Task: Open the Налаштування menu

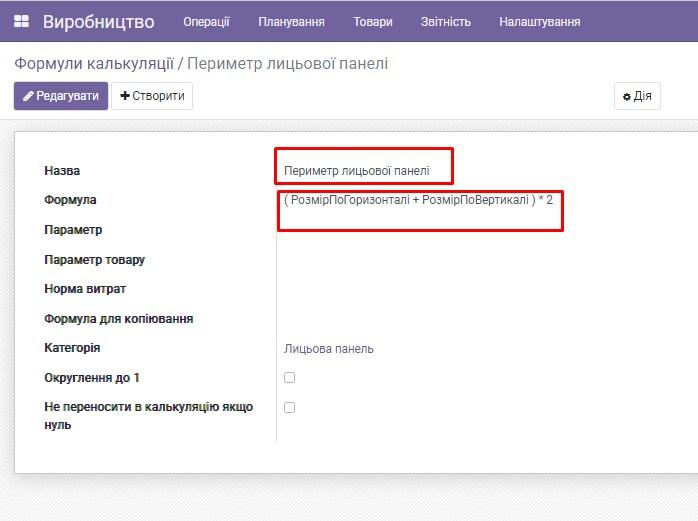Action: [x=540, y=22]
